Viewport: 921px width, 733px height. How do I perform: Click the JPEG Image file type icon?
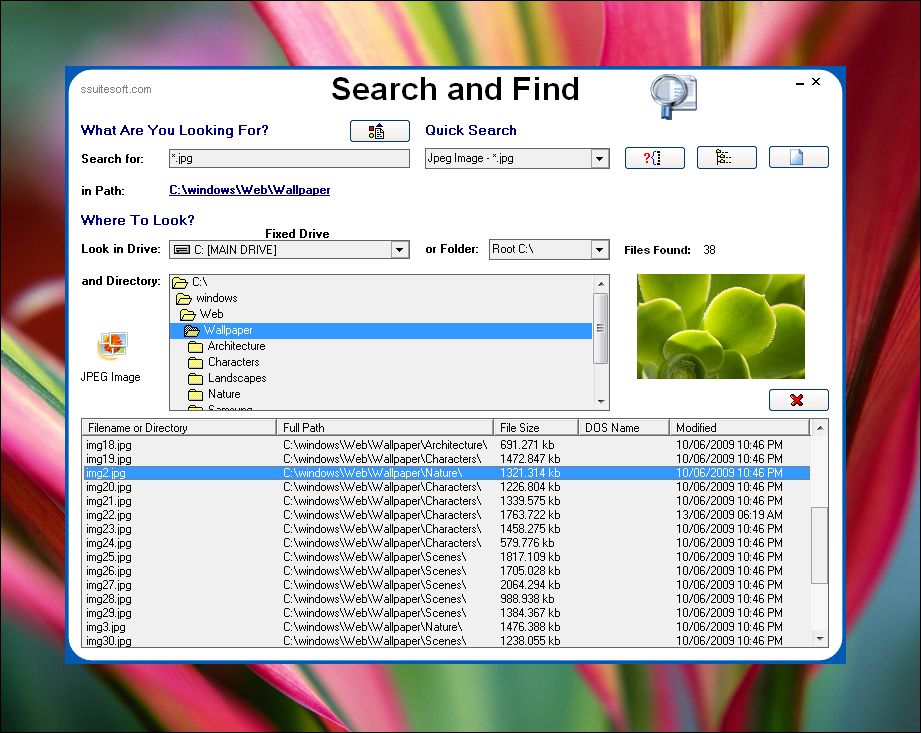(x=112, y=346)
